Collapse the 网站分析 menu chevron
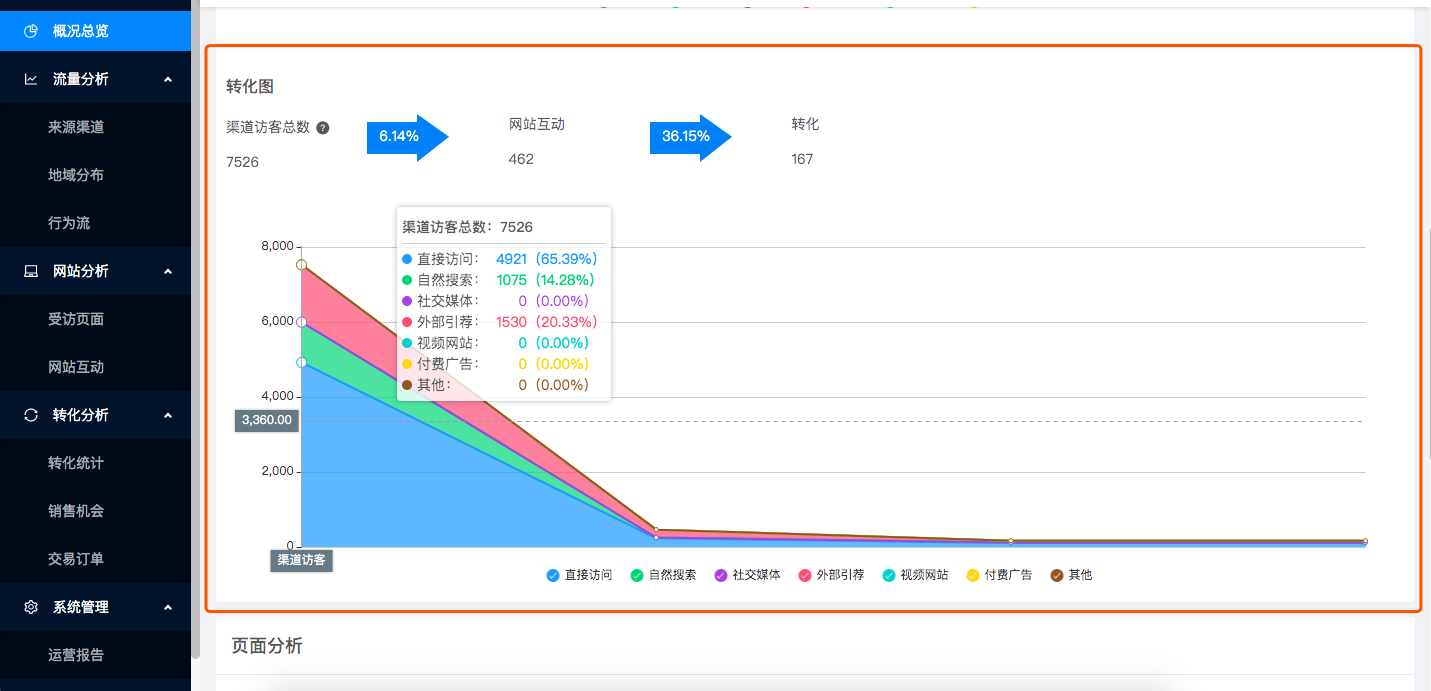Viewport: 1431px width, 691px height. coord(168,271)
